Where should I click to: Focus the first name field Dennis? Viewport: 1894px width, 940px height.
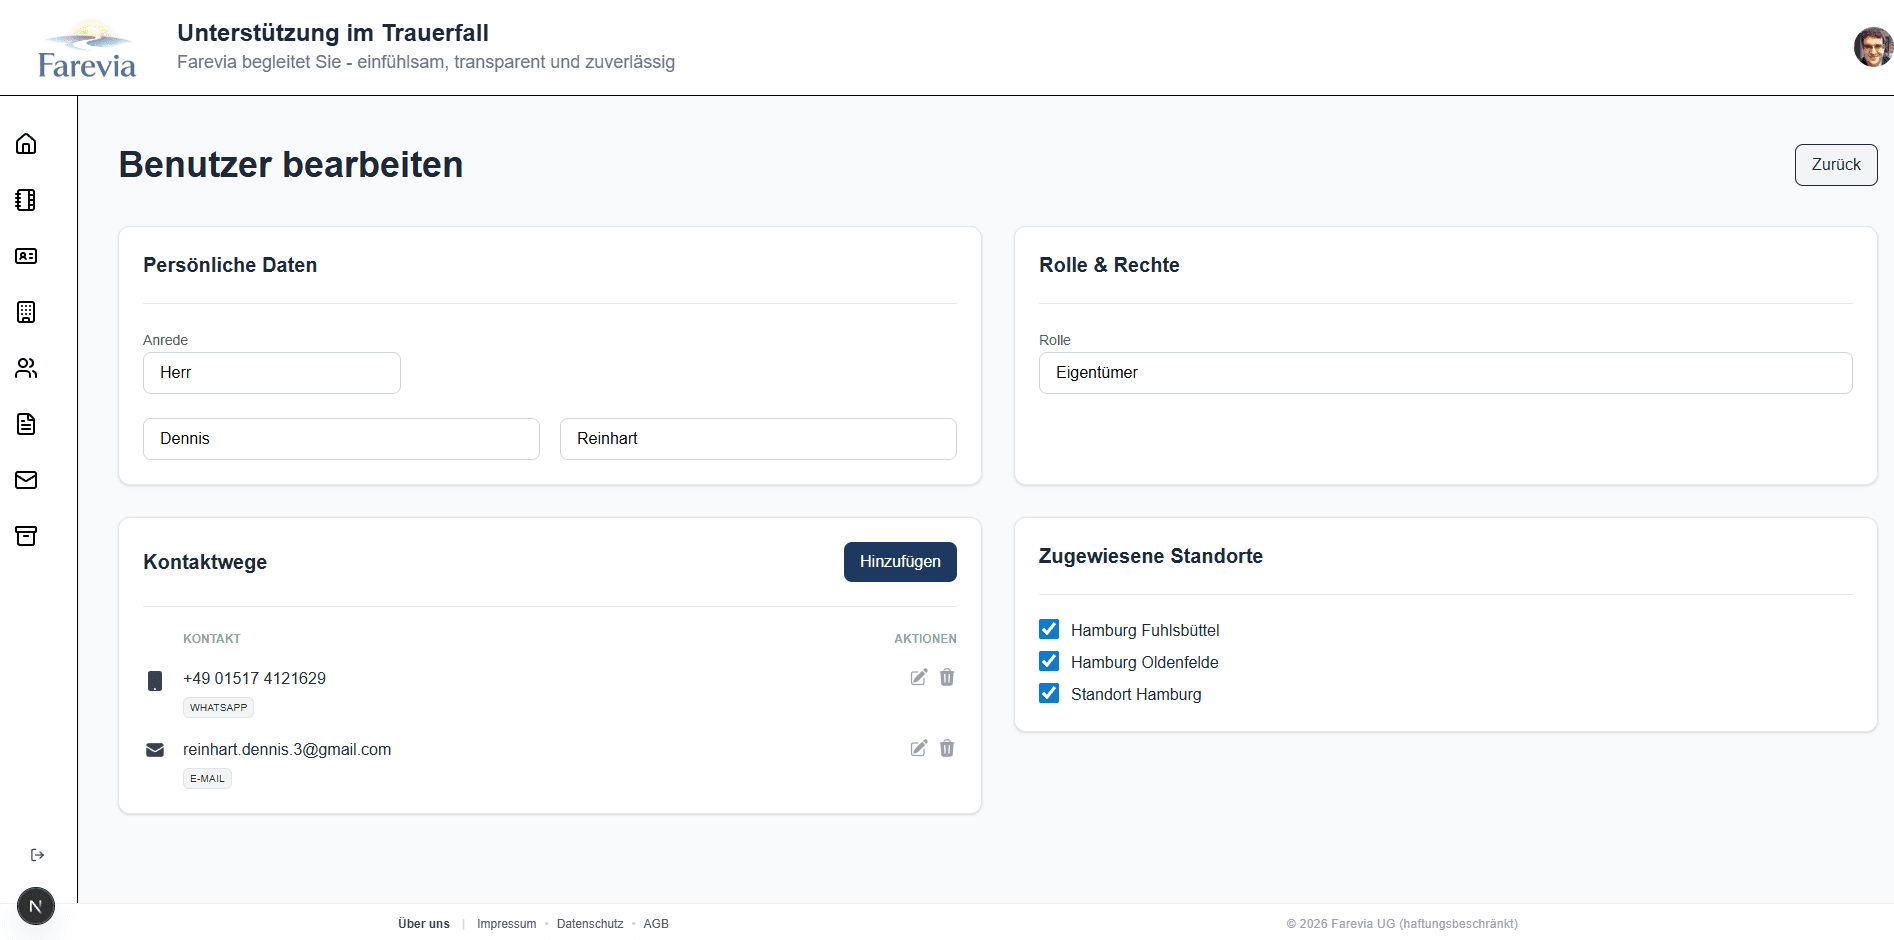pyautogui.click(x=341, y=439)
